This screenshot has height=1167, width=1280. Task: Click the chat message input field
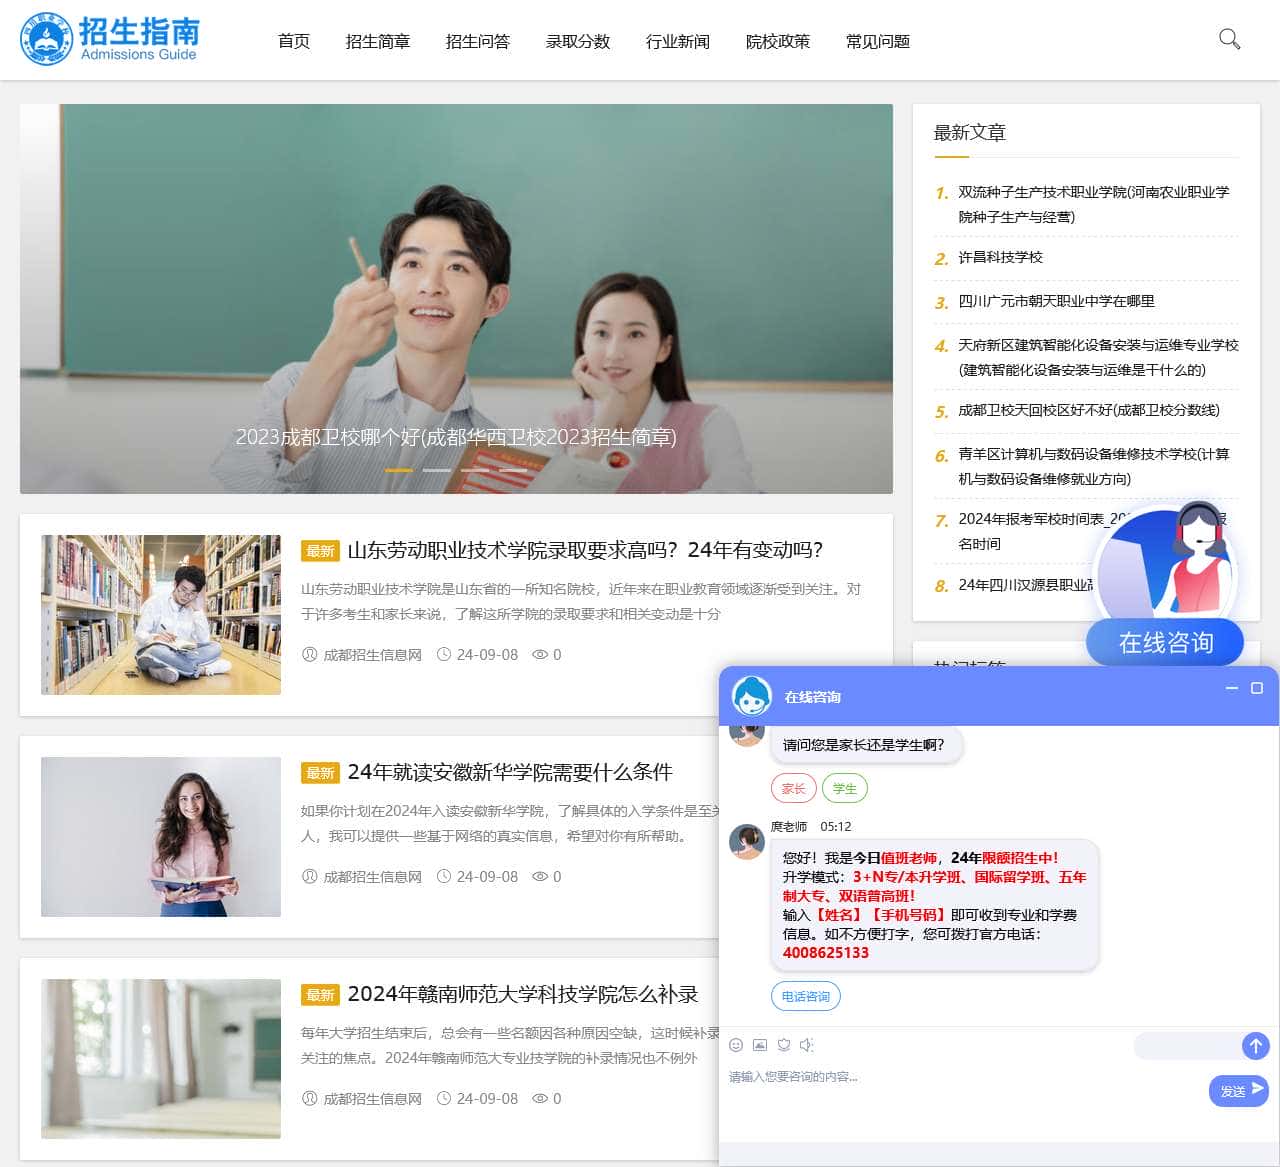[x=950, y=1077]
